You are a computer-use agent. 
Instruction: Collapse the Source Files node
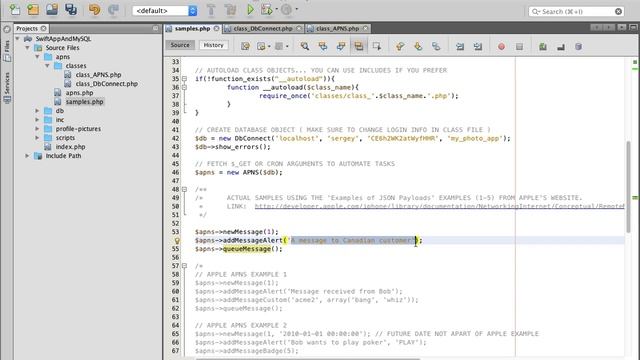tap(27, 48)
